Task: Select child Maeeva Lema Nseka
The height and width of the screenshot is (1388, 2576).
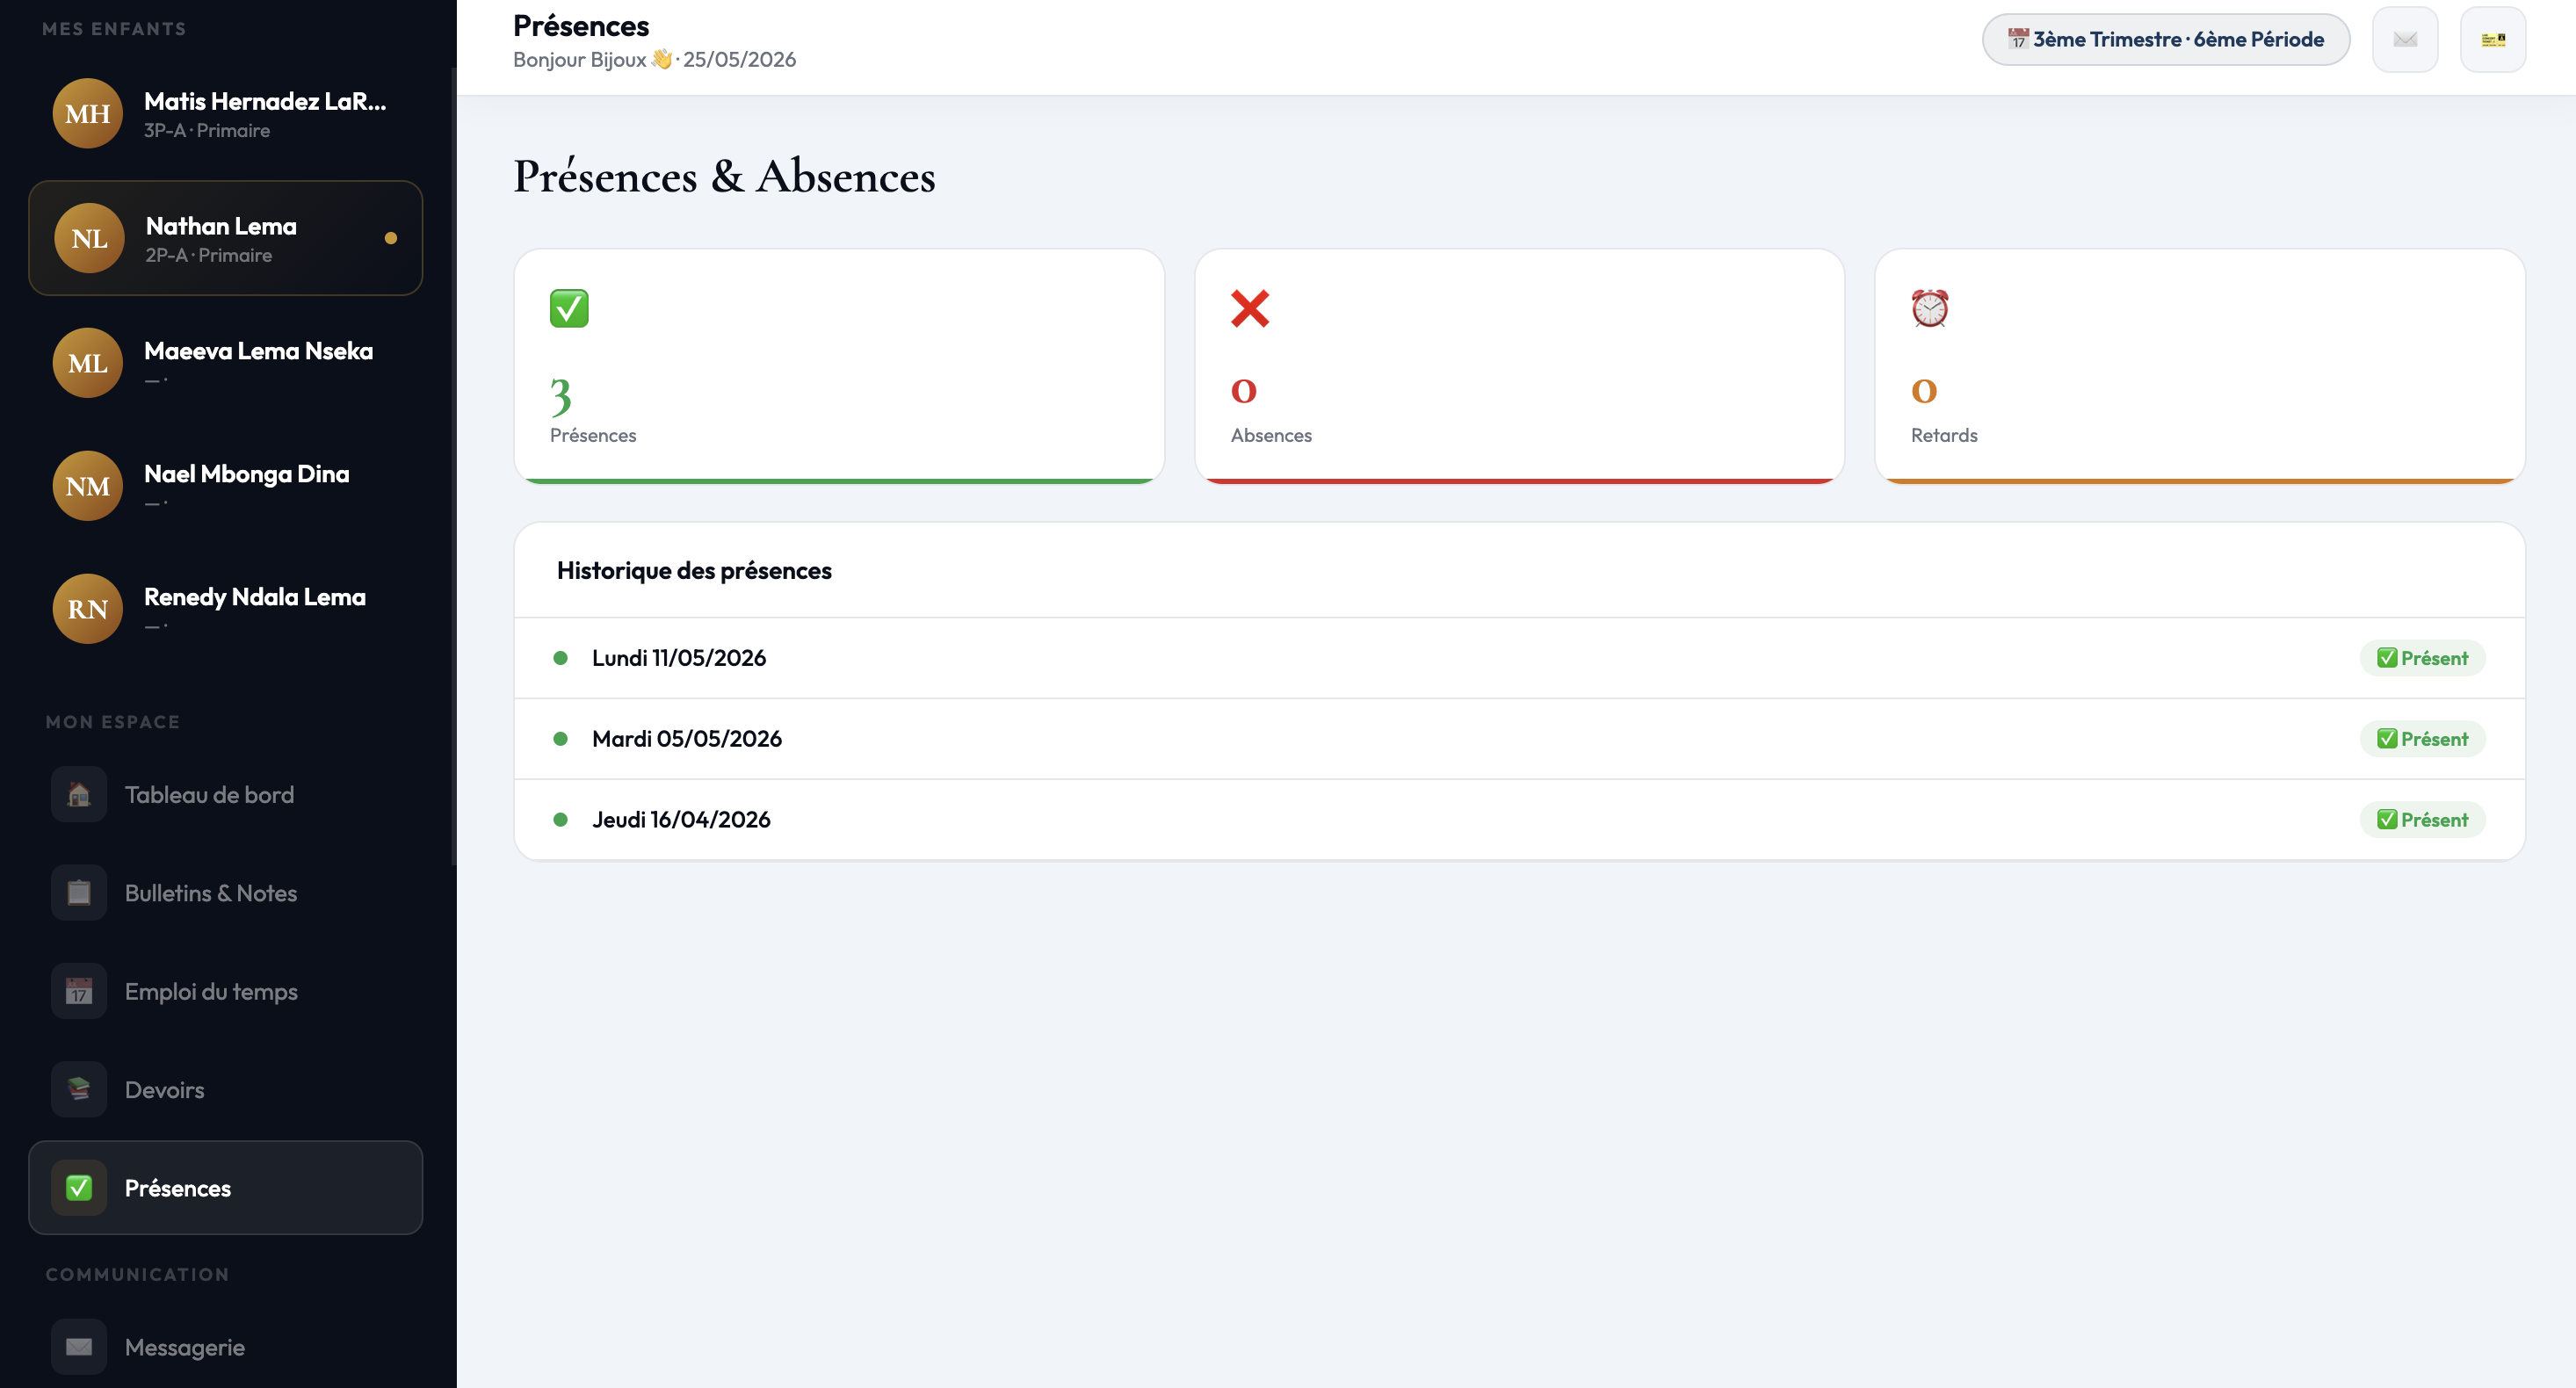Action: (x=226, y=363)
